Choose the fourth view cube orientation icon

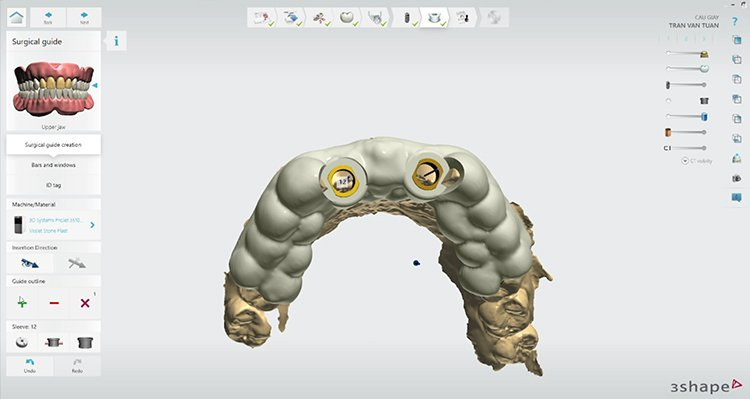(737, 99)
